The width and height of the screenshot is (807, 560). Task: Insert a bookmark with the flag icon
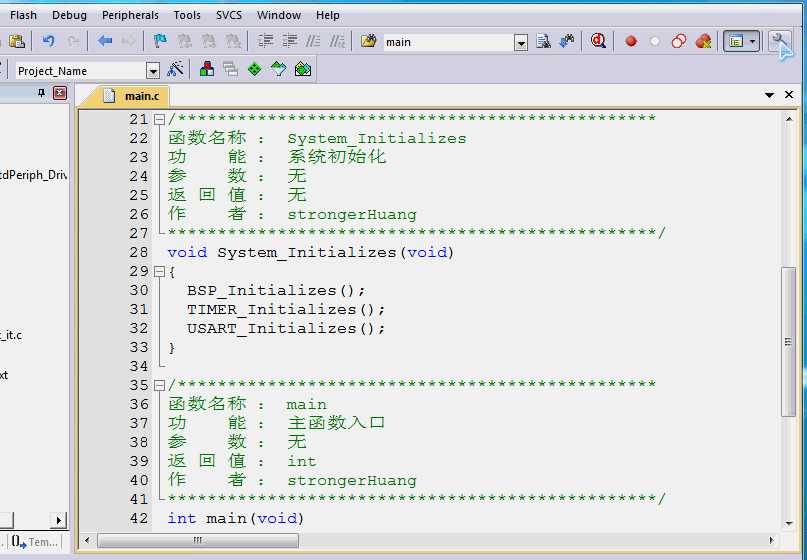[x=160, y=41]
